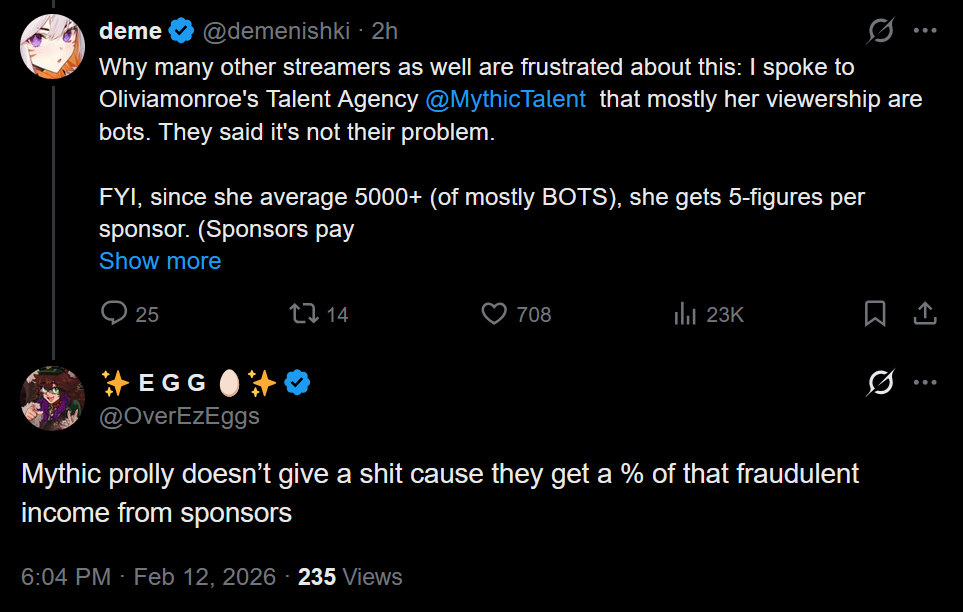963x612 pixels.
Task: Bookmark deme's tweet
Action: (874, 314)
